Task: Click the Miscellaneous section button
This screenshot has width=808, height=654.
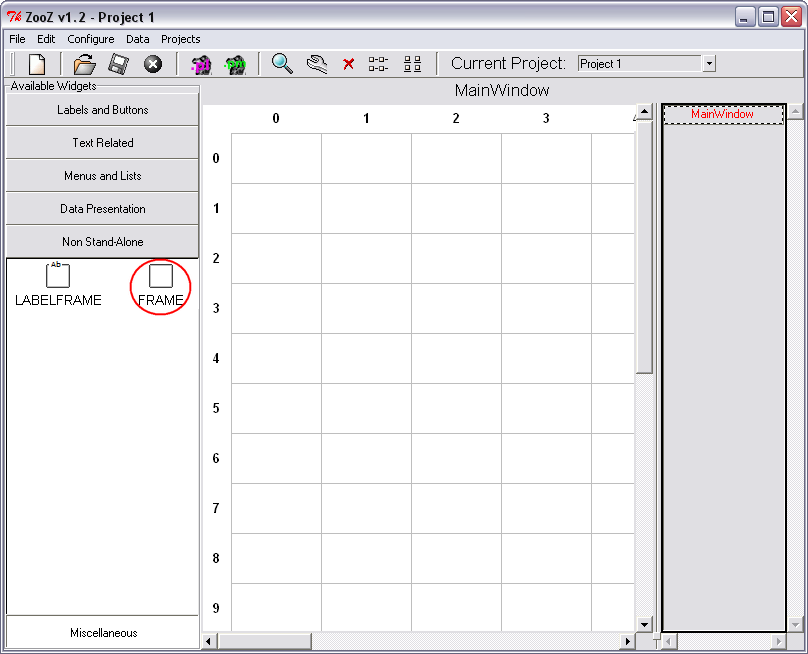Action: tap(103, 632)
